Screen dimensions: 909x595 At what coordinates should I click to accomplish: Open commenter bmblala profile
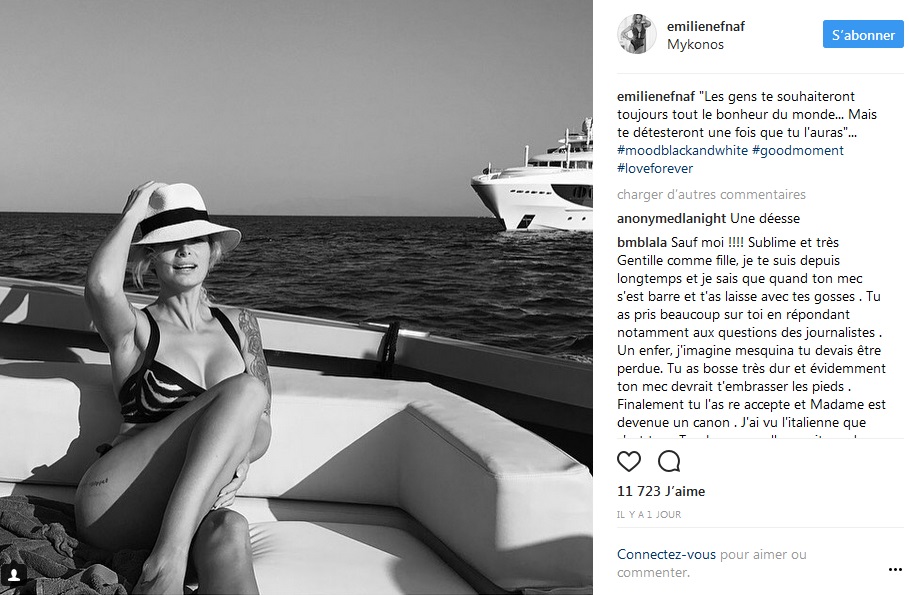(642, 242)
